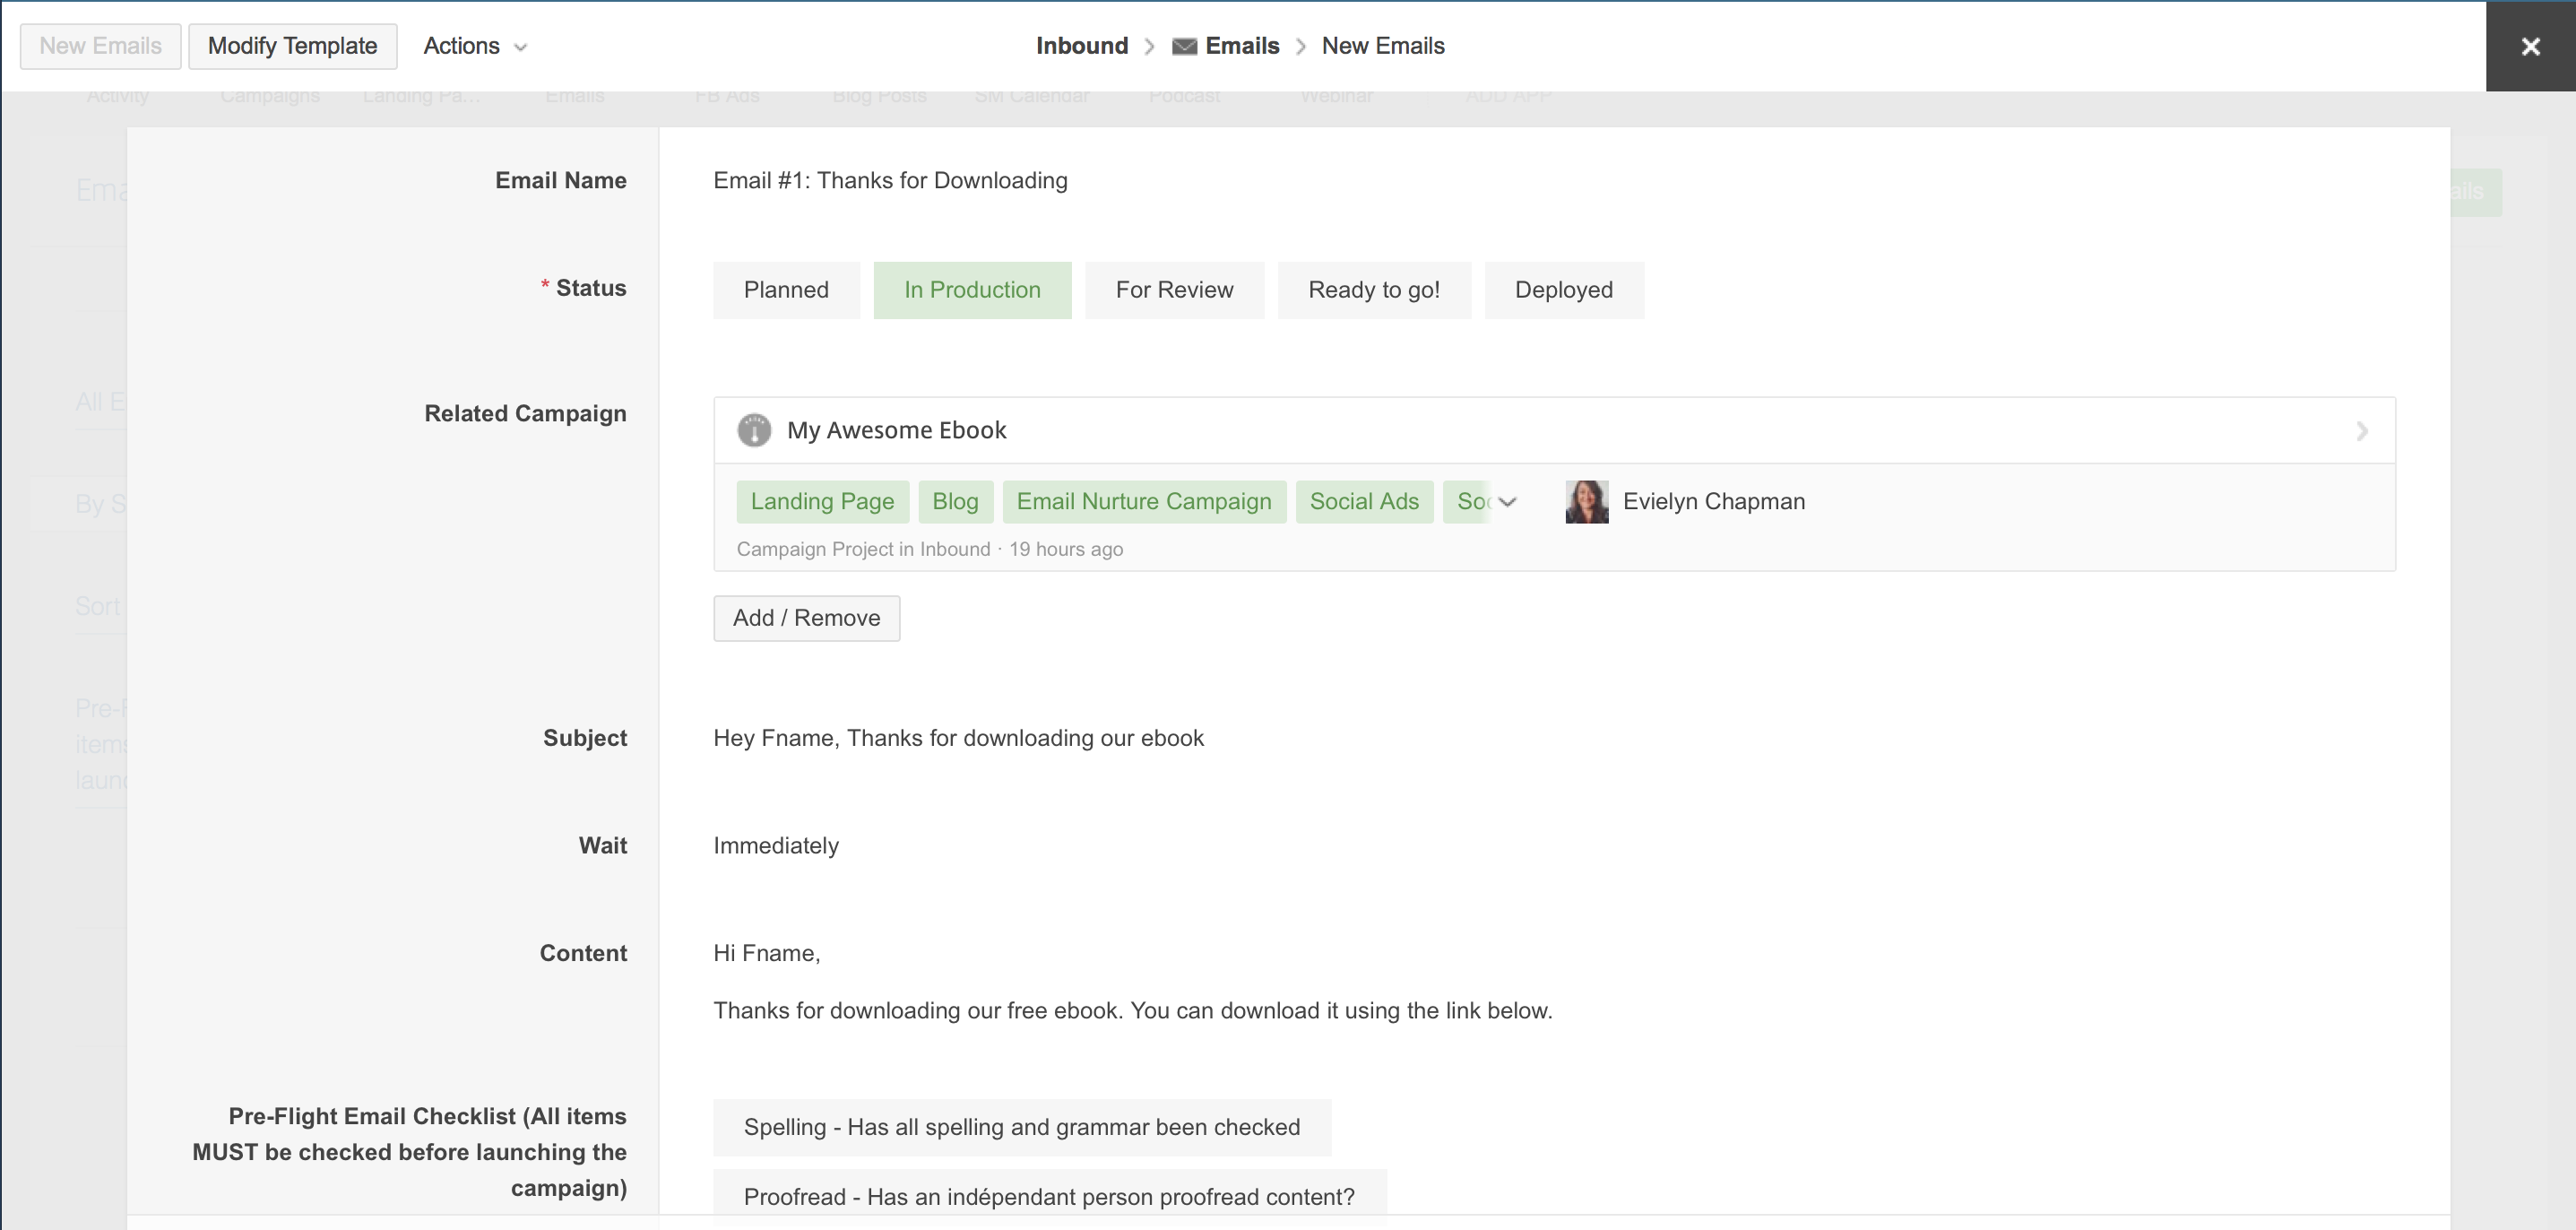Screen dimensions: 2576x1230
Task: Click the Landing Page tag
Action: (x=822, y=502)
